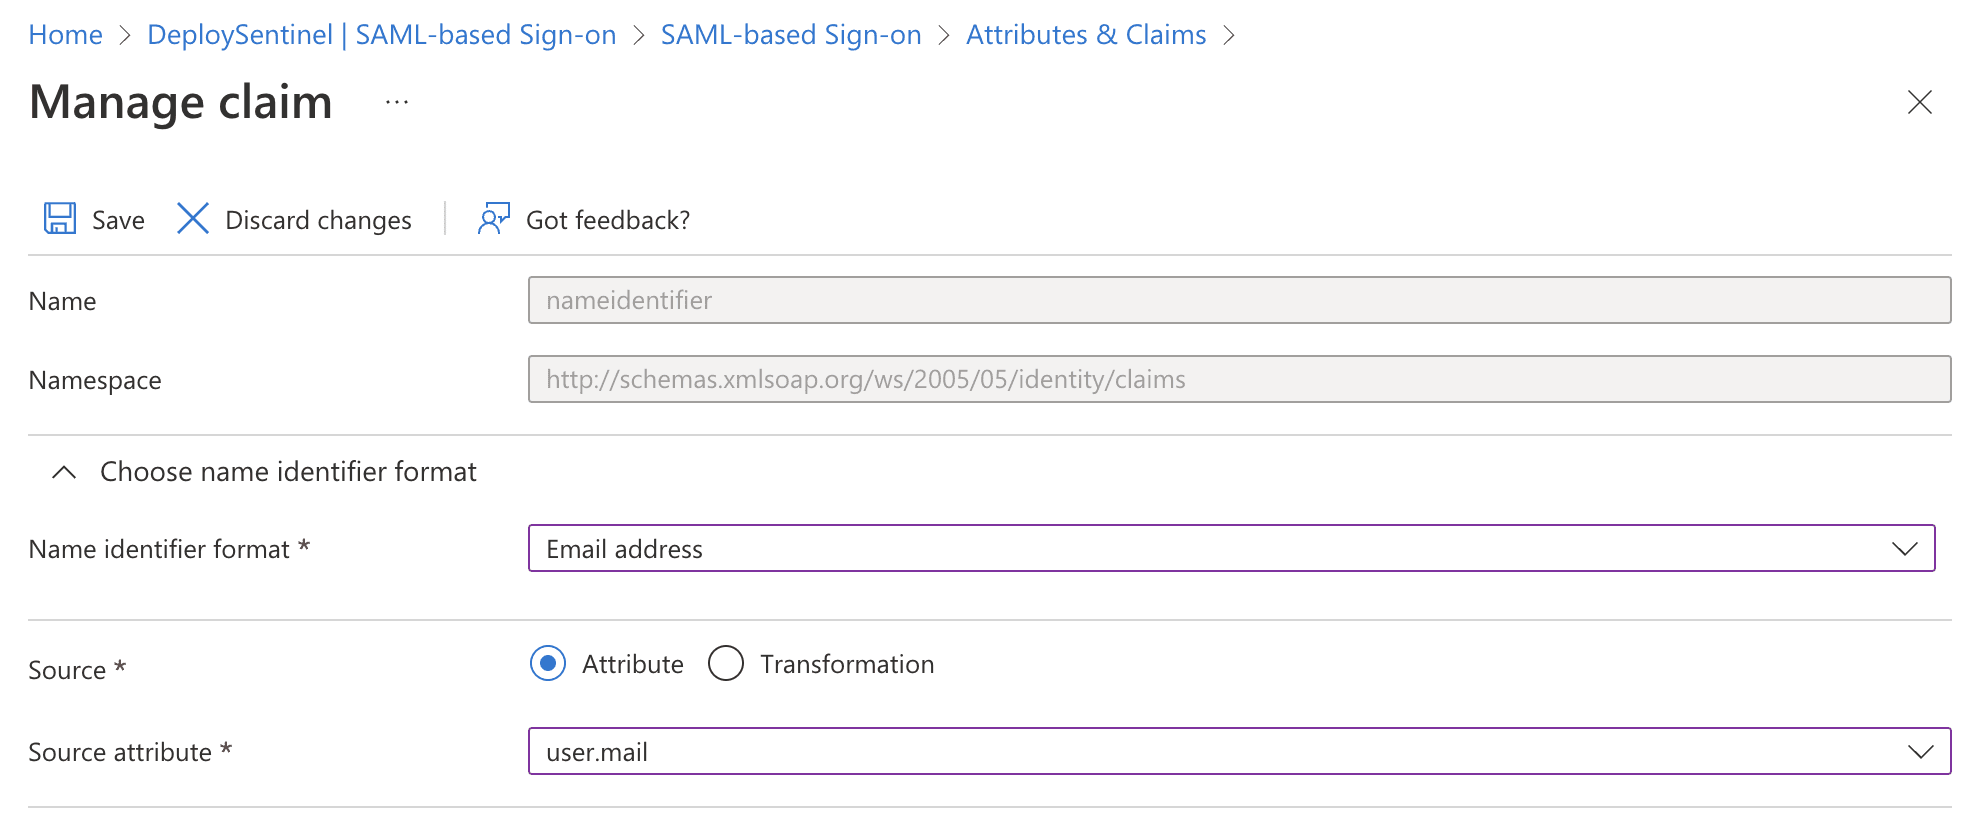Click Discard changes

point(317,219)
